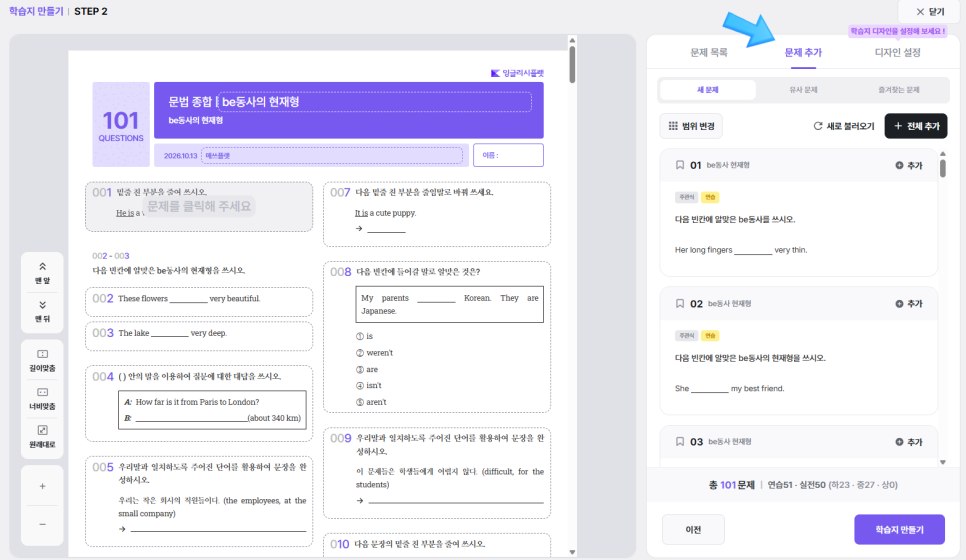
Task: Select question 010 at the bottom
Action: (437, 545)
